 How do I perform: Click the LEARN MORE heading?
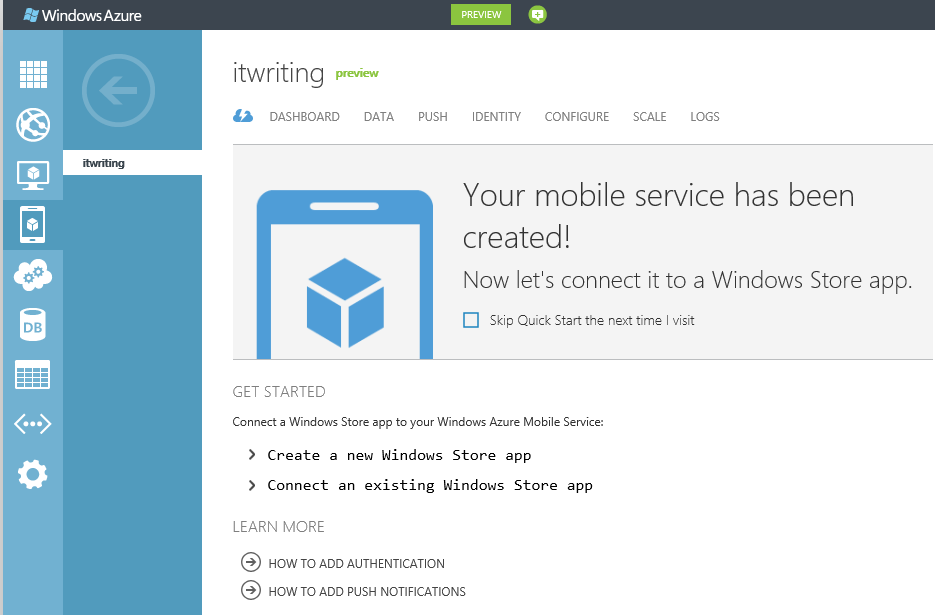[x=278, y=527]
